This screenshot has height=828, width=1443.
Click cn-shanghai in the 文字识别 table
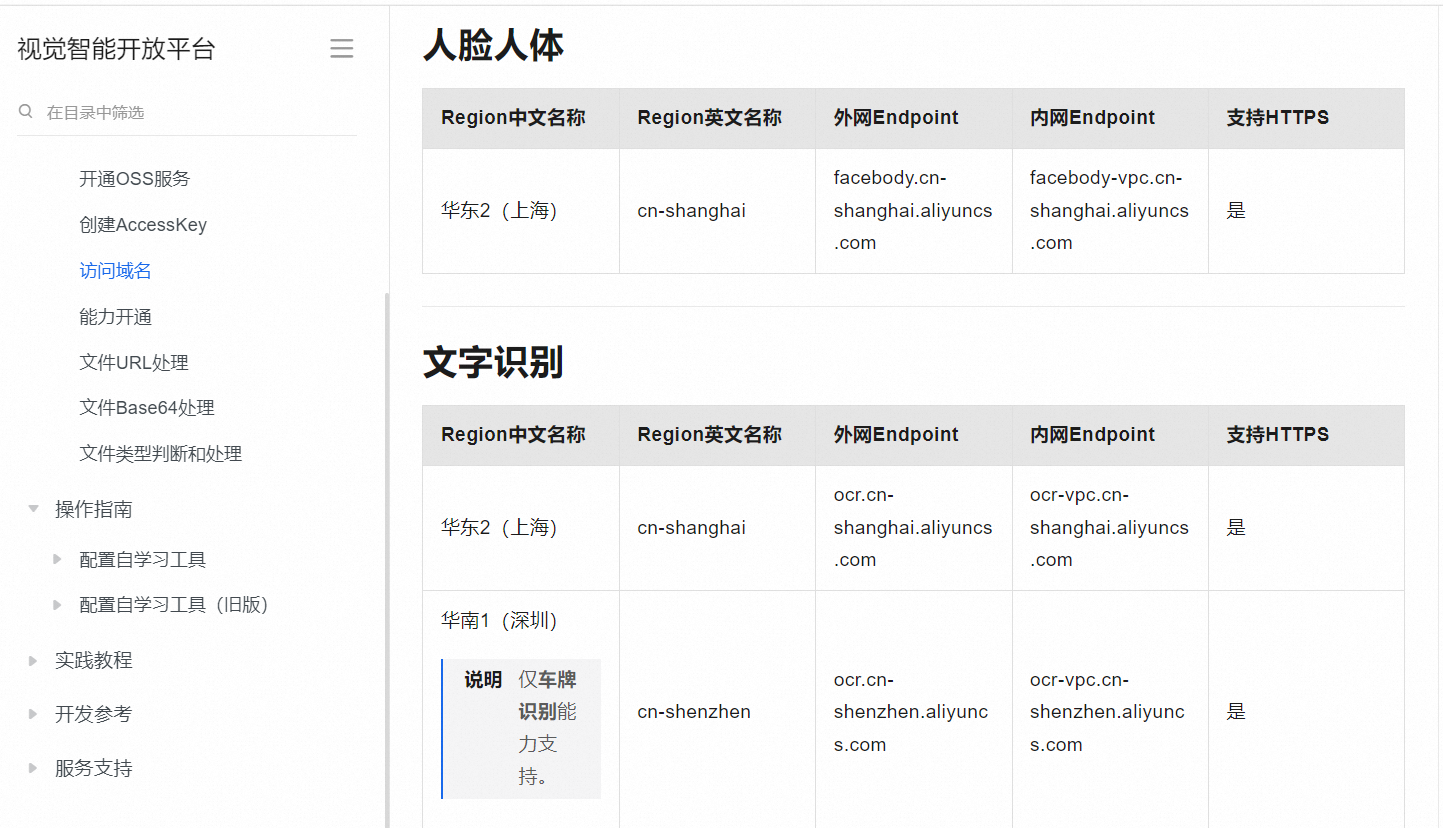(x=691, y=528)
